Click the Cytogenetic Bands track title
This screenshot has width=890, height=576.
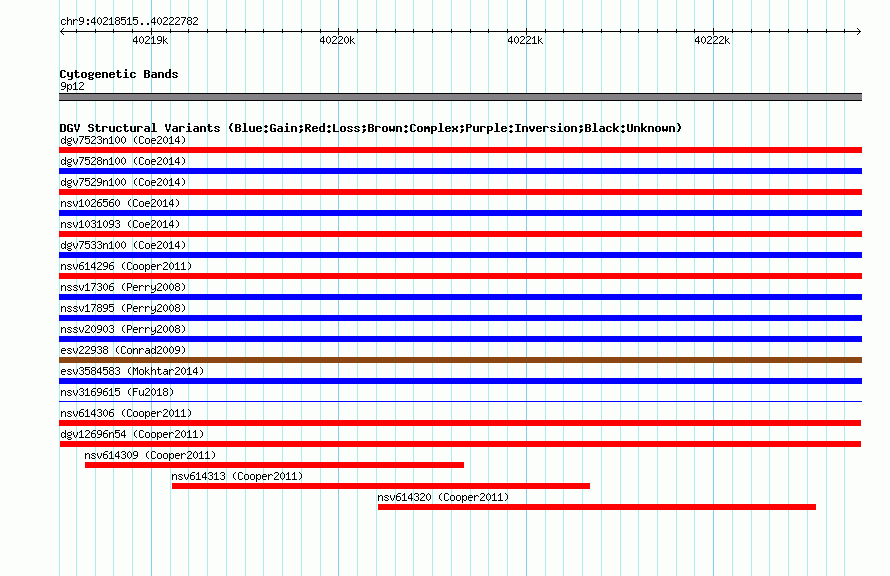pyautogui.click(x=119, y=74)
